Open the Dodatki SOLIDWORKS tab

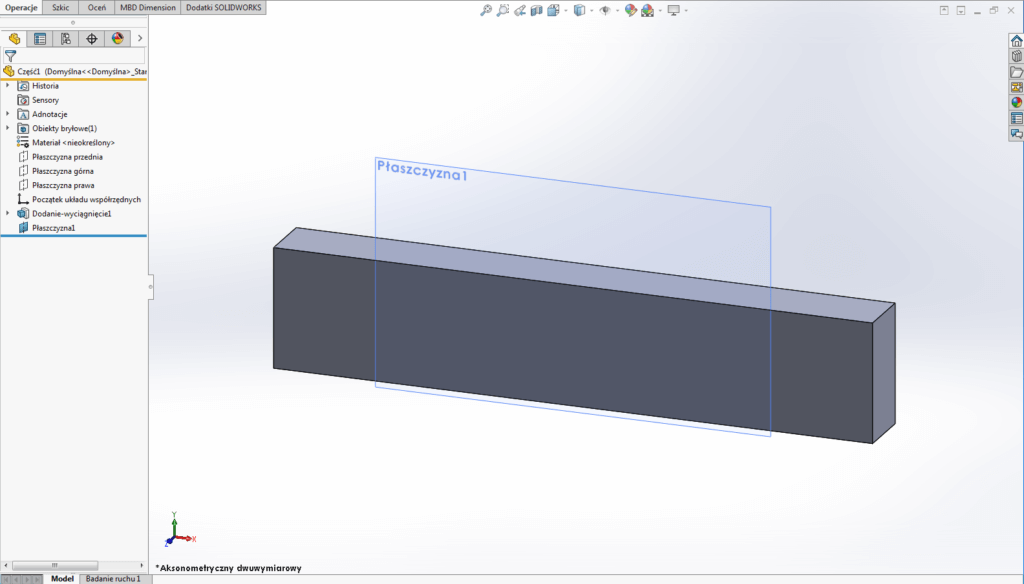221,6
